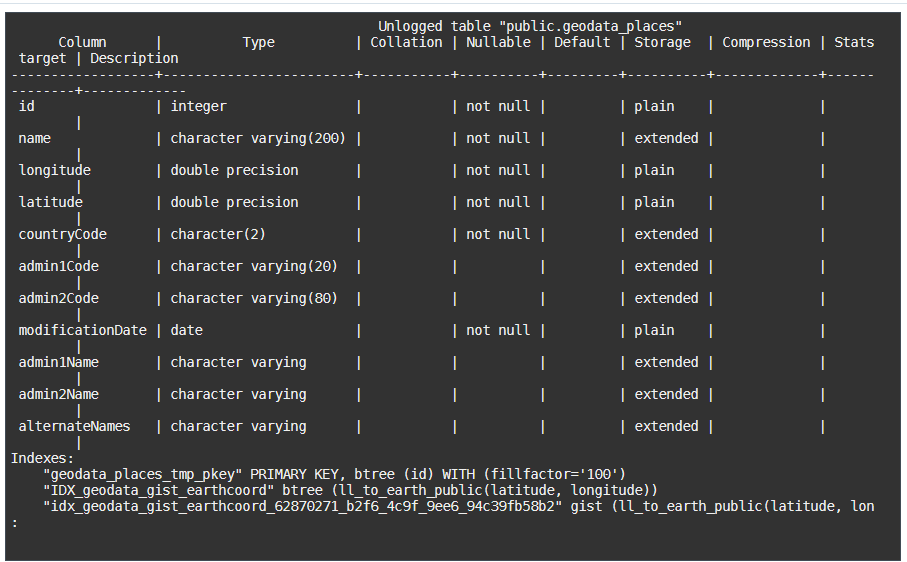Click the "Storage" header label

tap(662, 42)
